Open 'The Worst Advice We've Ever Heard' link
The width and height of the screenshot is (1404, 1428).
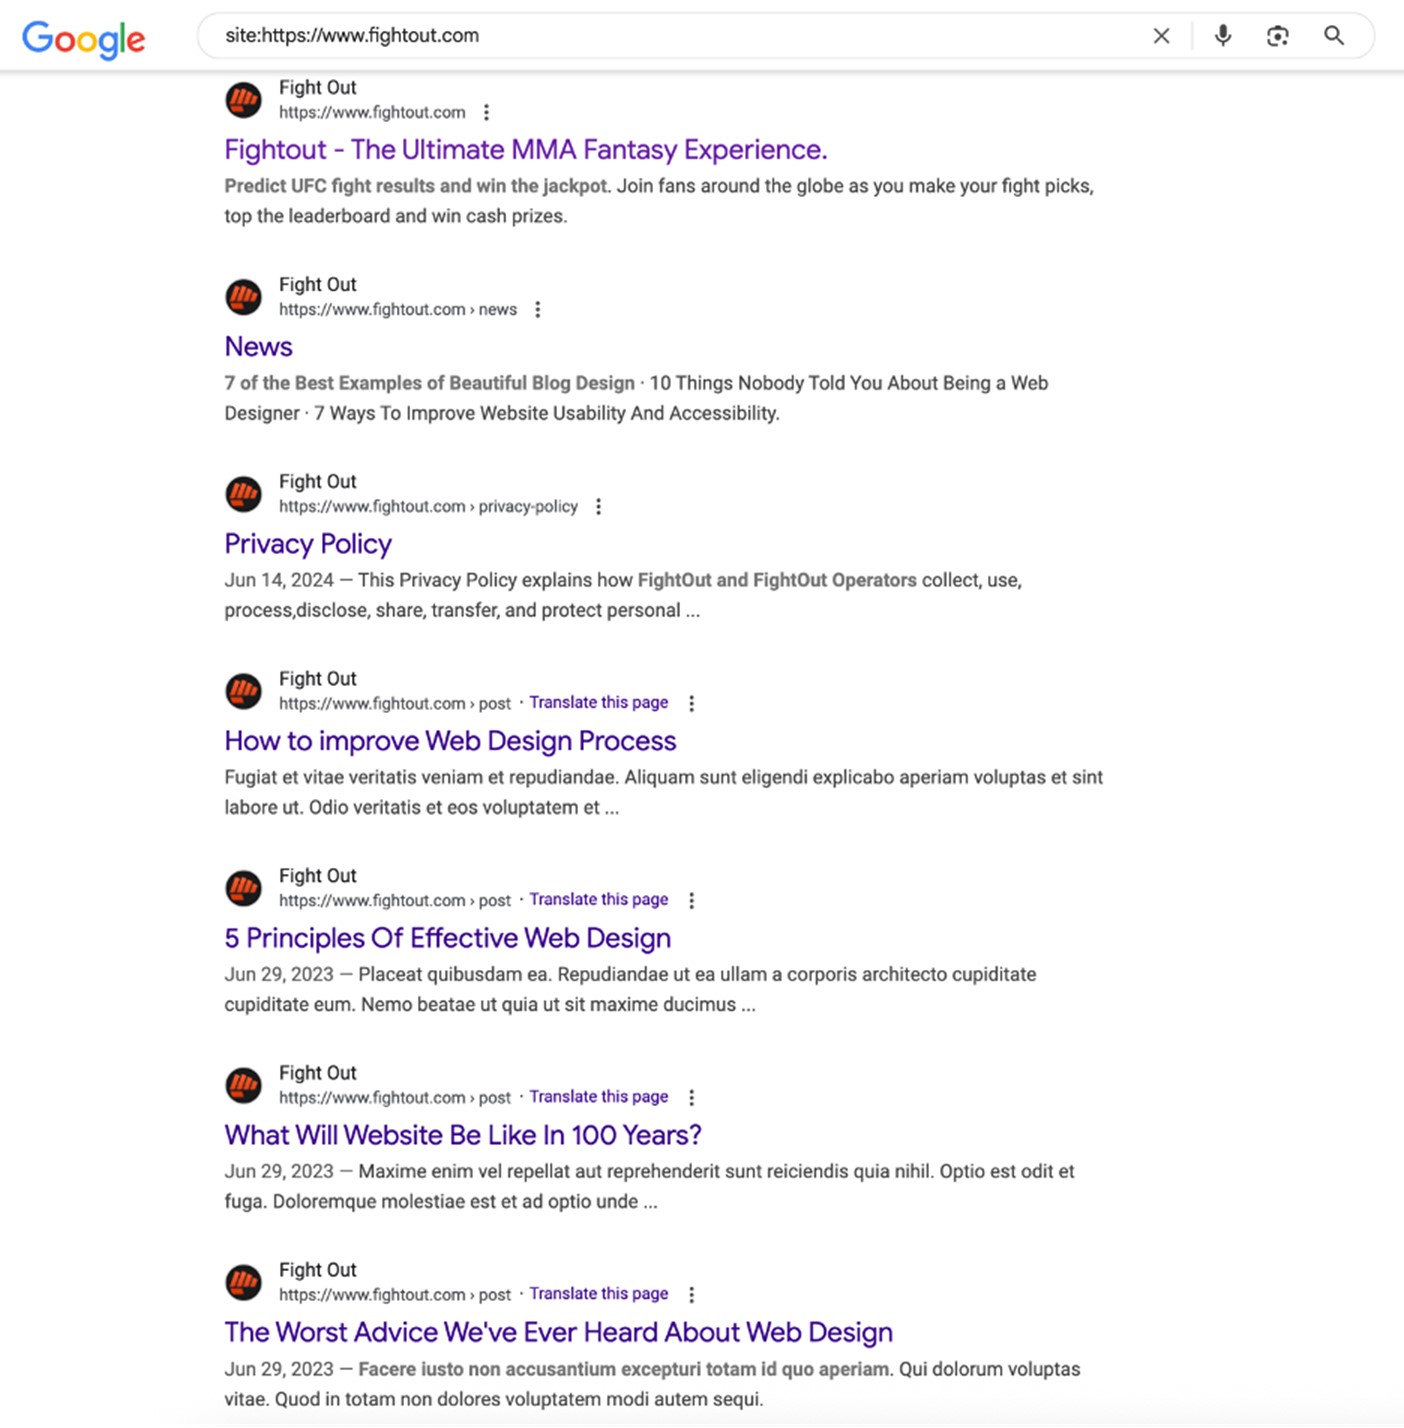coord(558,1332)
